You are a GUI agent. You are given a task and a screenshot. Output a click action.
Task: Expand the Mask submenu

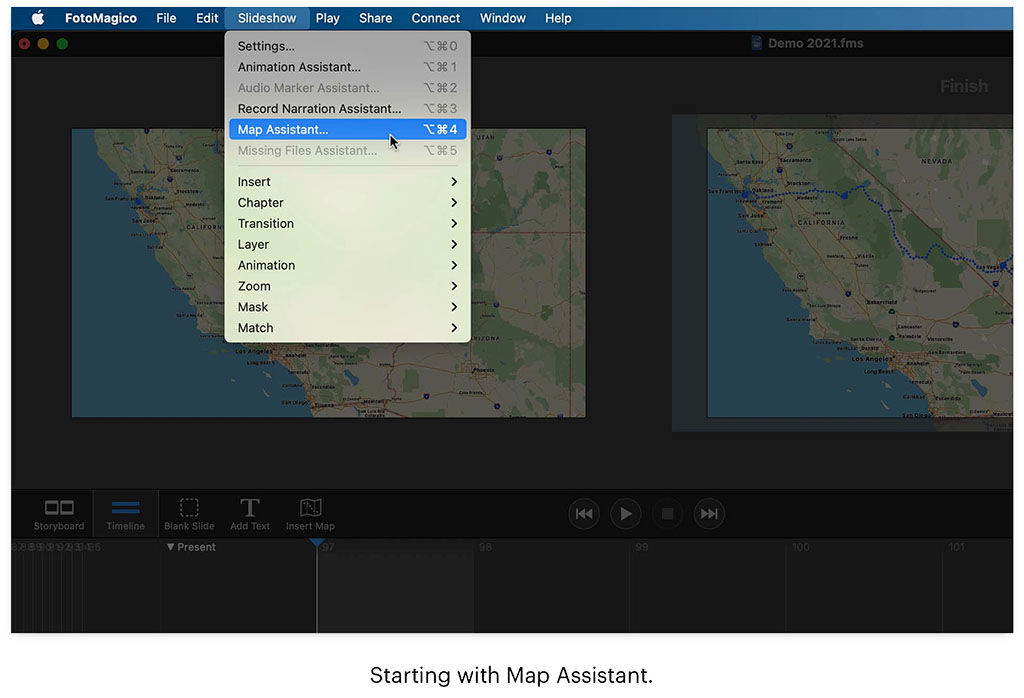[347, 308]
